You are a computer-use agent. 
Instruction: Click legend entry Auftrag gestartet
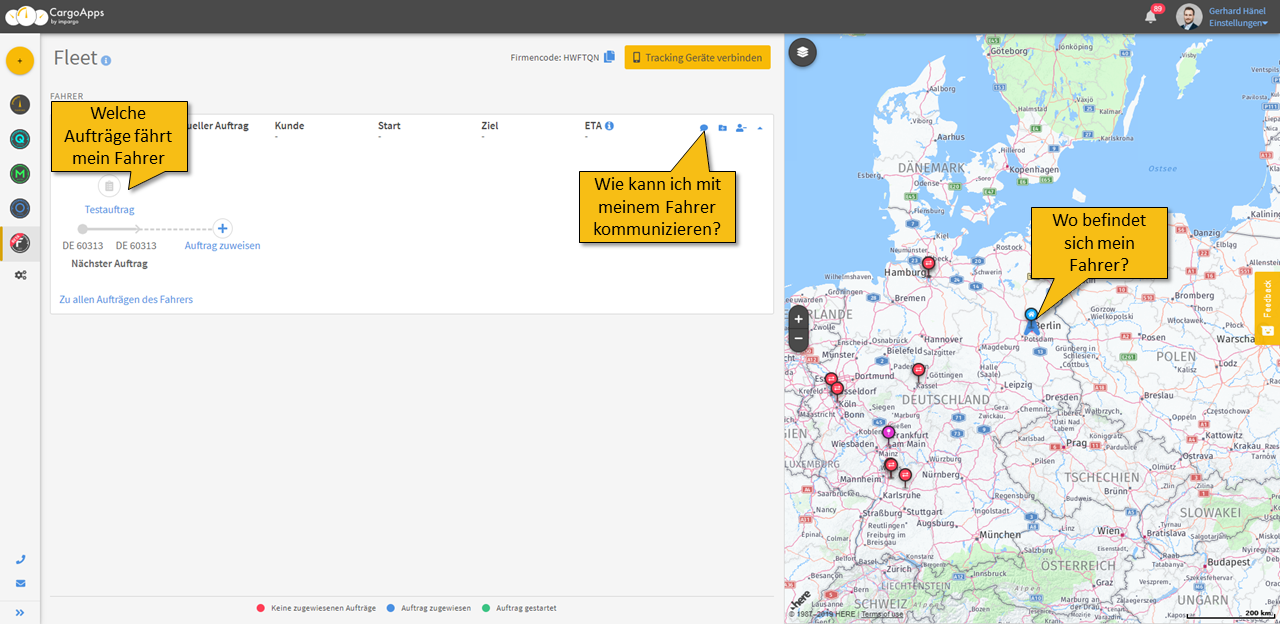(518, 608)
